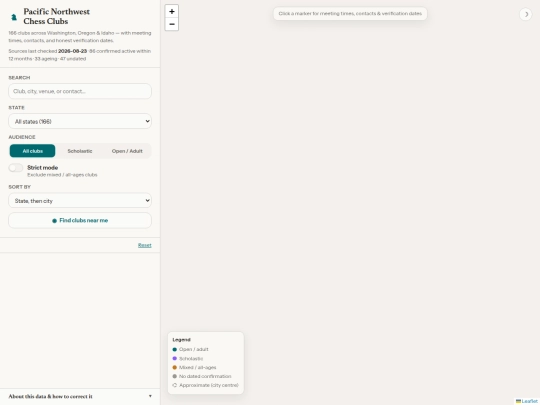Click the Reset link
The width and height of the screenshot is (540, 405).
point(145,245)
